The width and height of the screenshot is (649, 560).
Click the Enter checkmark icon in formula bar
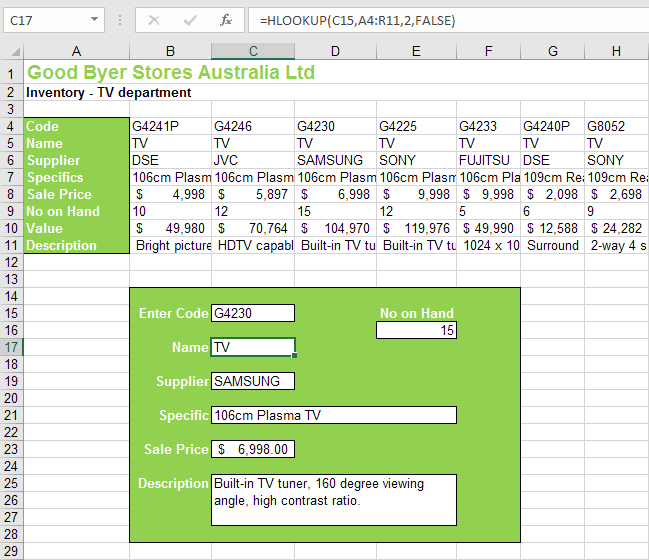(190, 20)
